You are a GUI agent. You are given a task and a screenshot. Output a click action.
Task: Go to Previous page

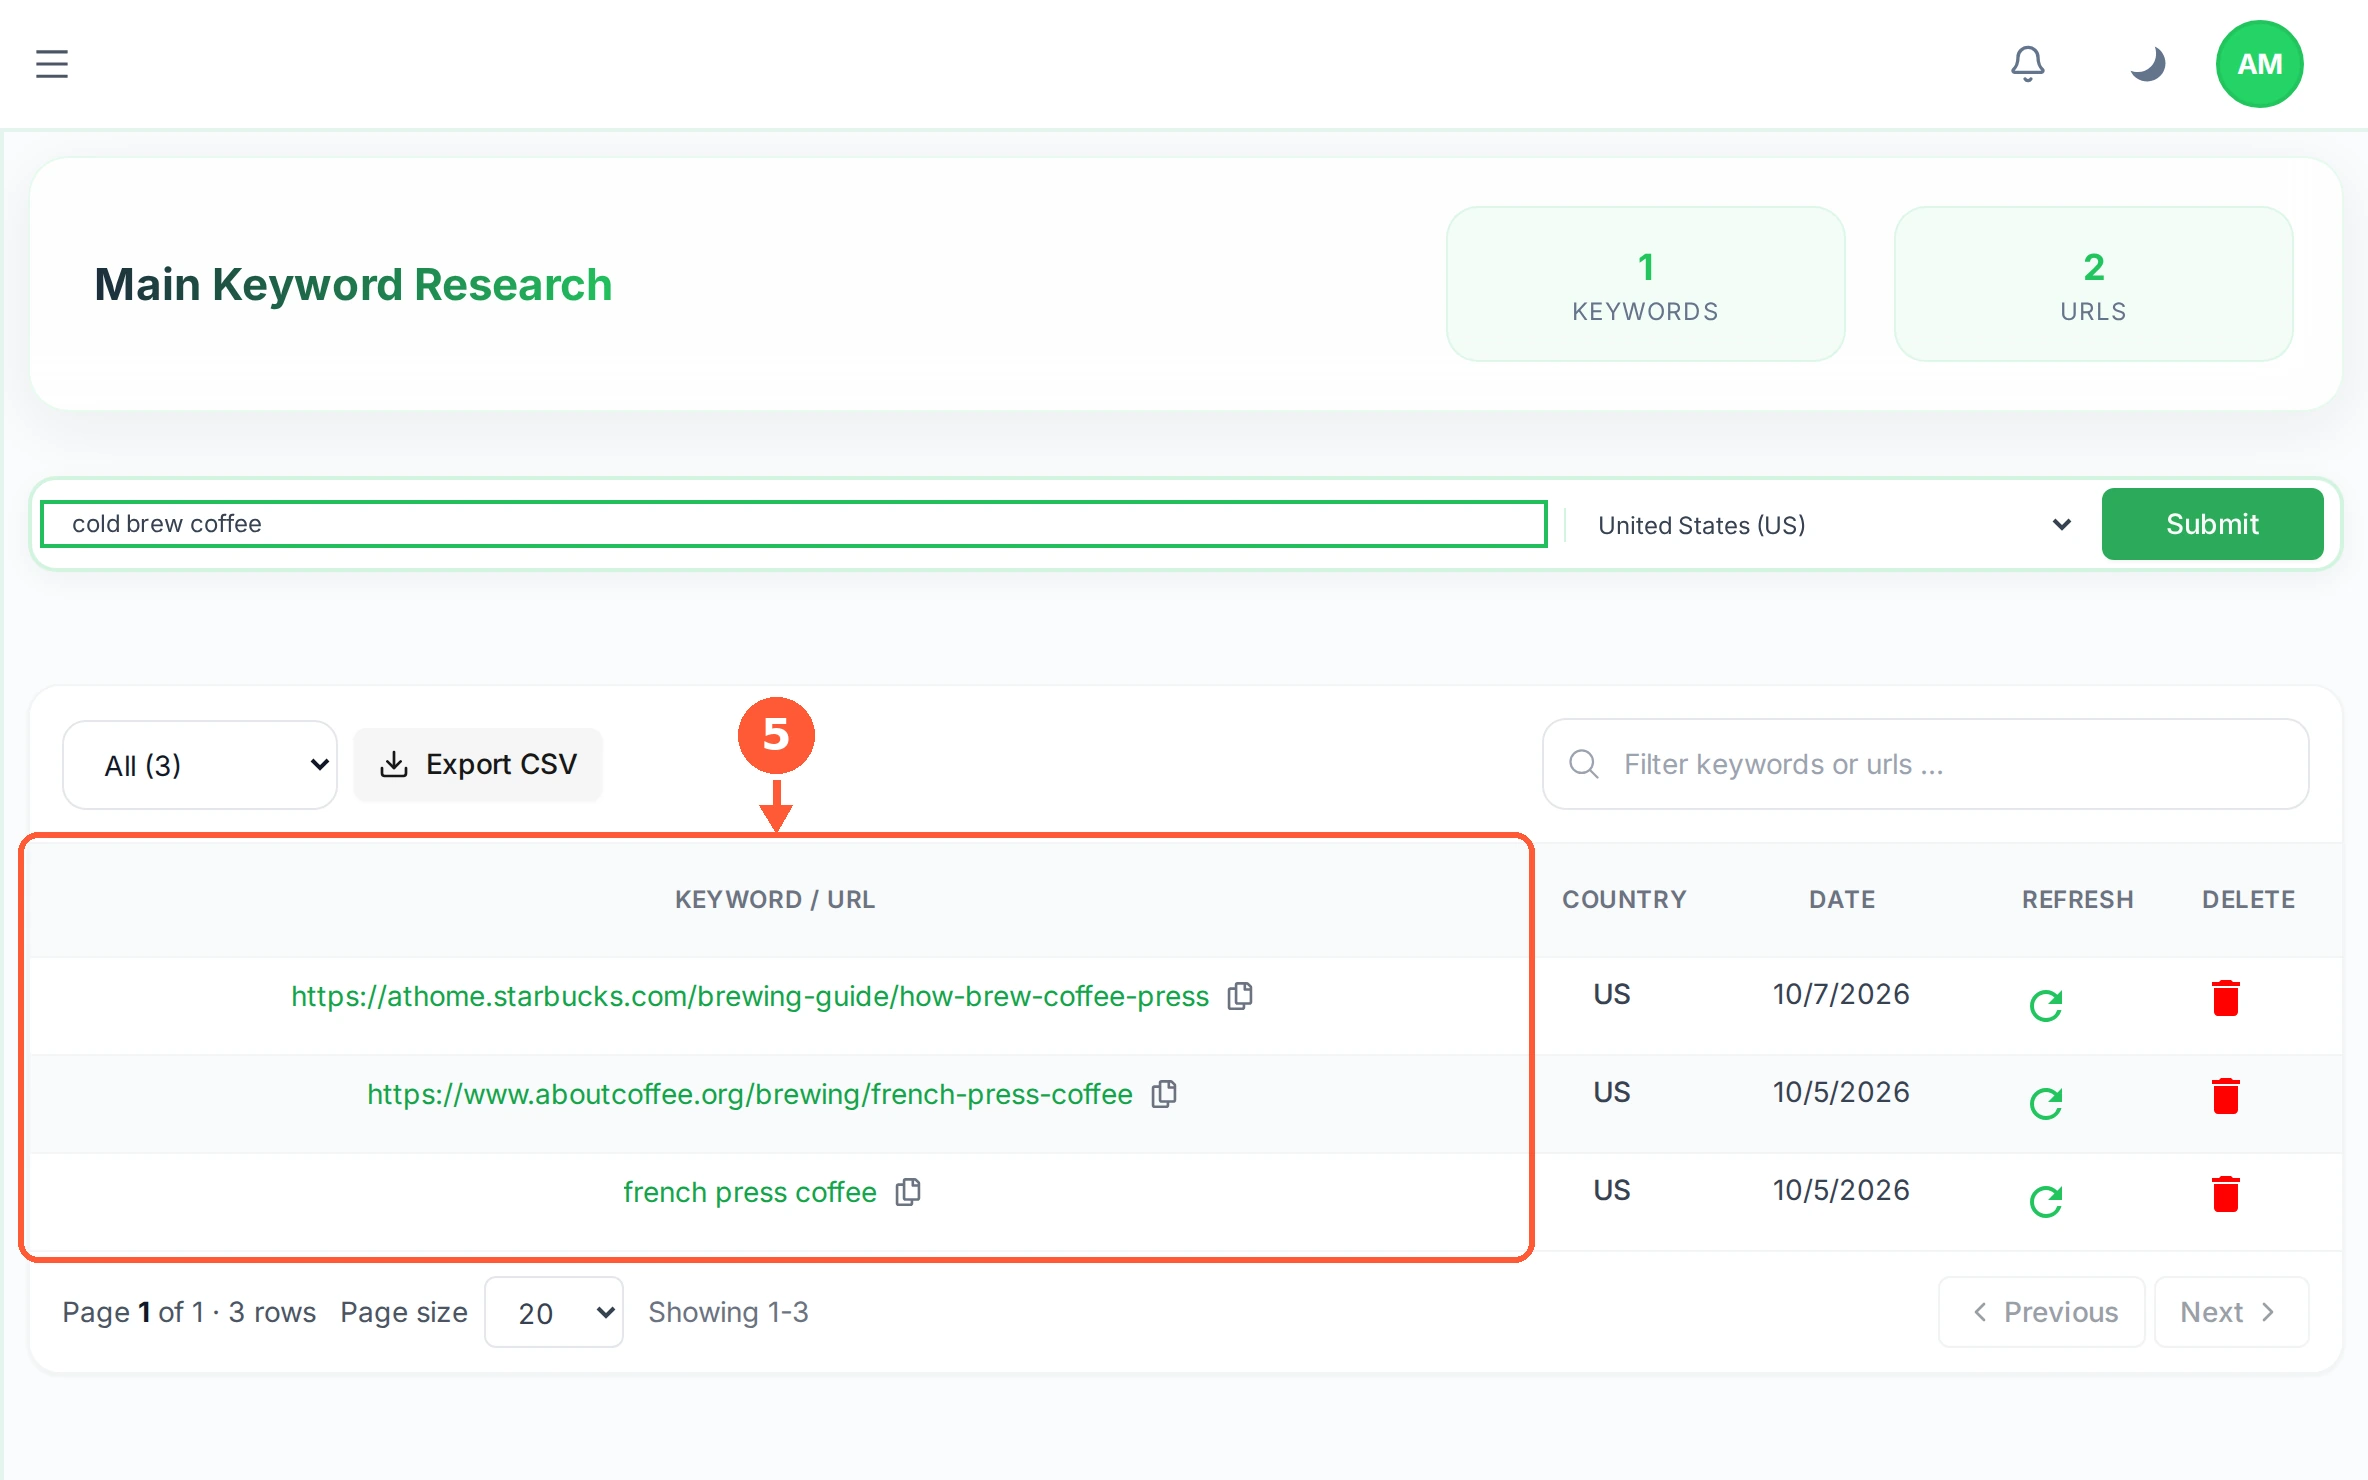2042,1312
